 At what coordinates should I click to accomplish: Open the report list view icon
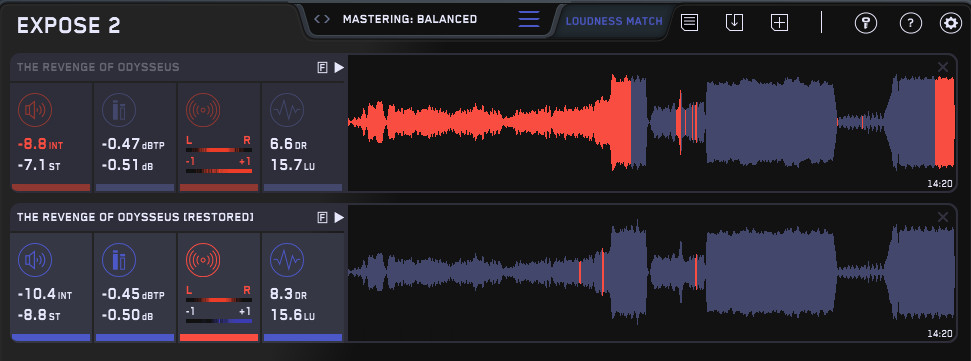pyautogui.click(x=689, y=23)
